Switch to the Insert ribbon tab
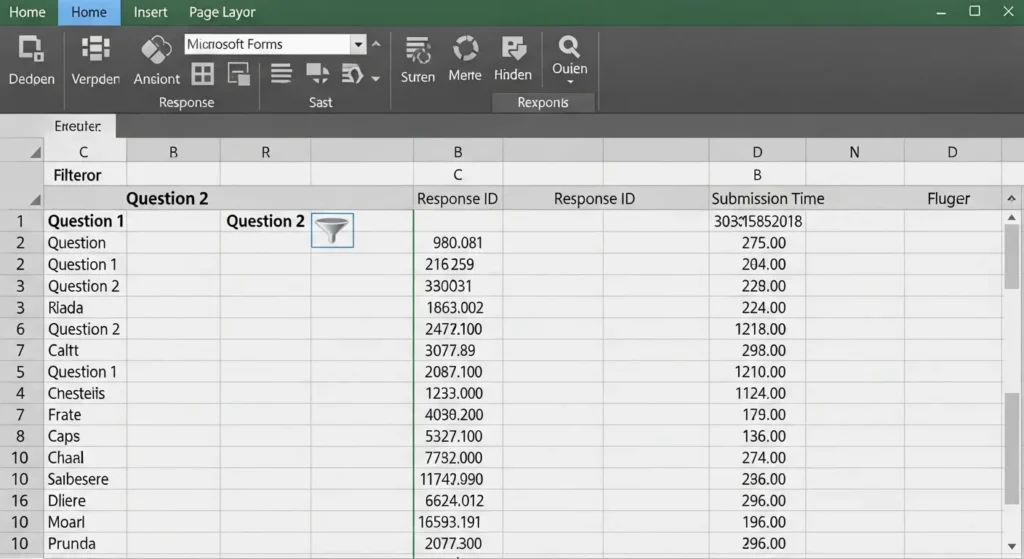The height and width of the screenshot is (559, 1024). coord(150,12)
